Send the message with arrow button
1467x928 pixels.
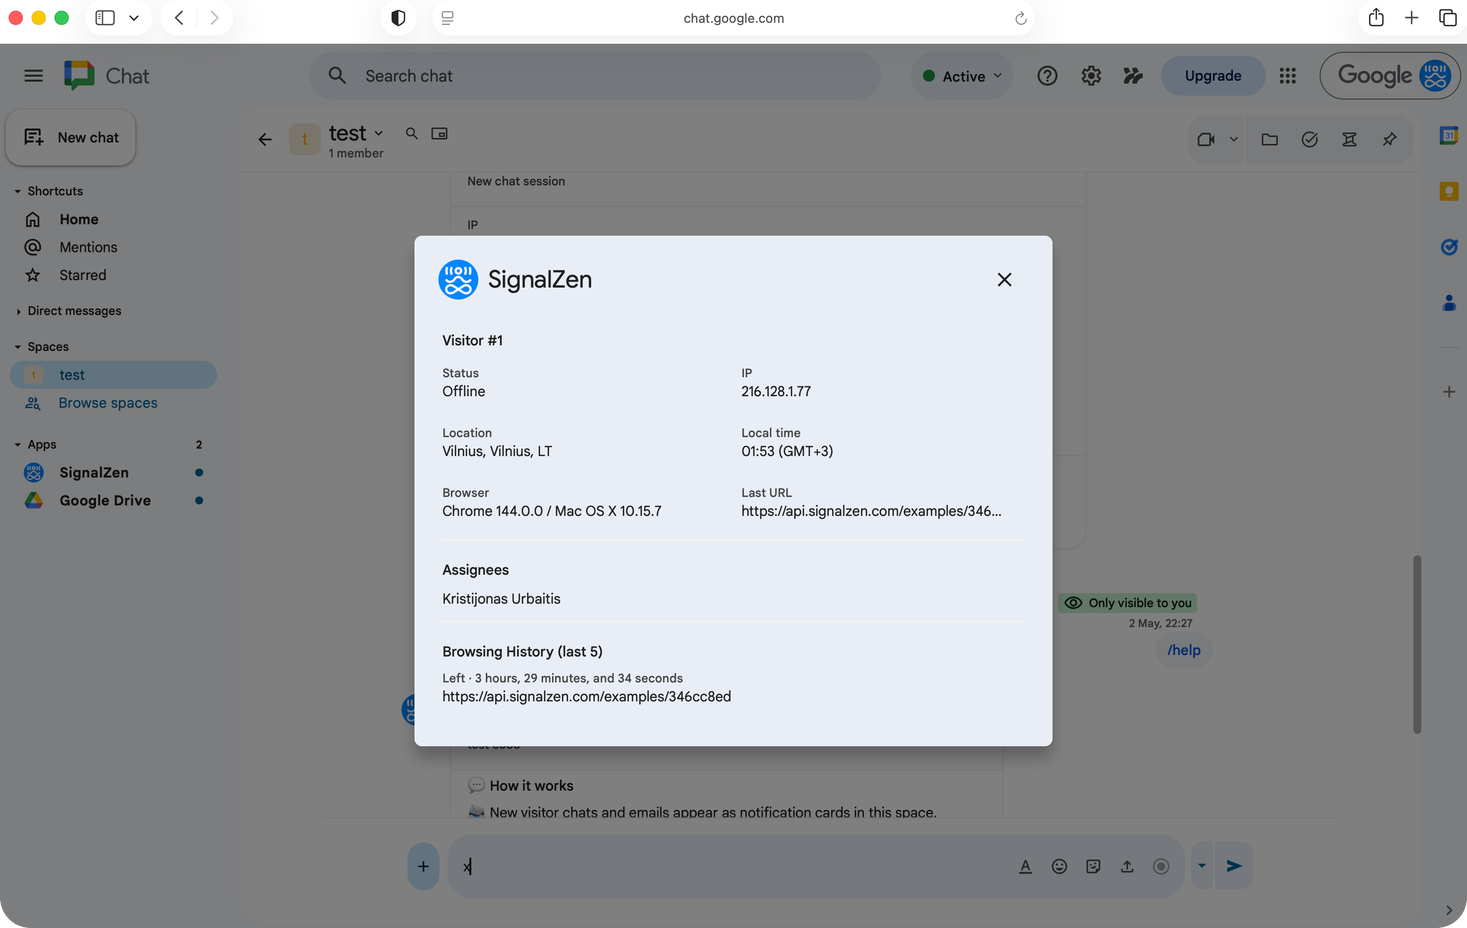click(1234, 867)
